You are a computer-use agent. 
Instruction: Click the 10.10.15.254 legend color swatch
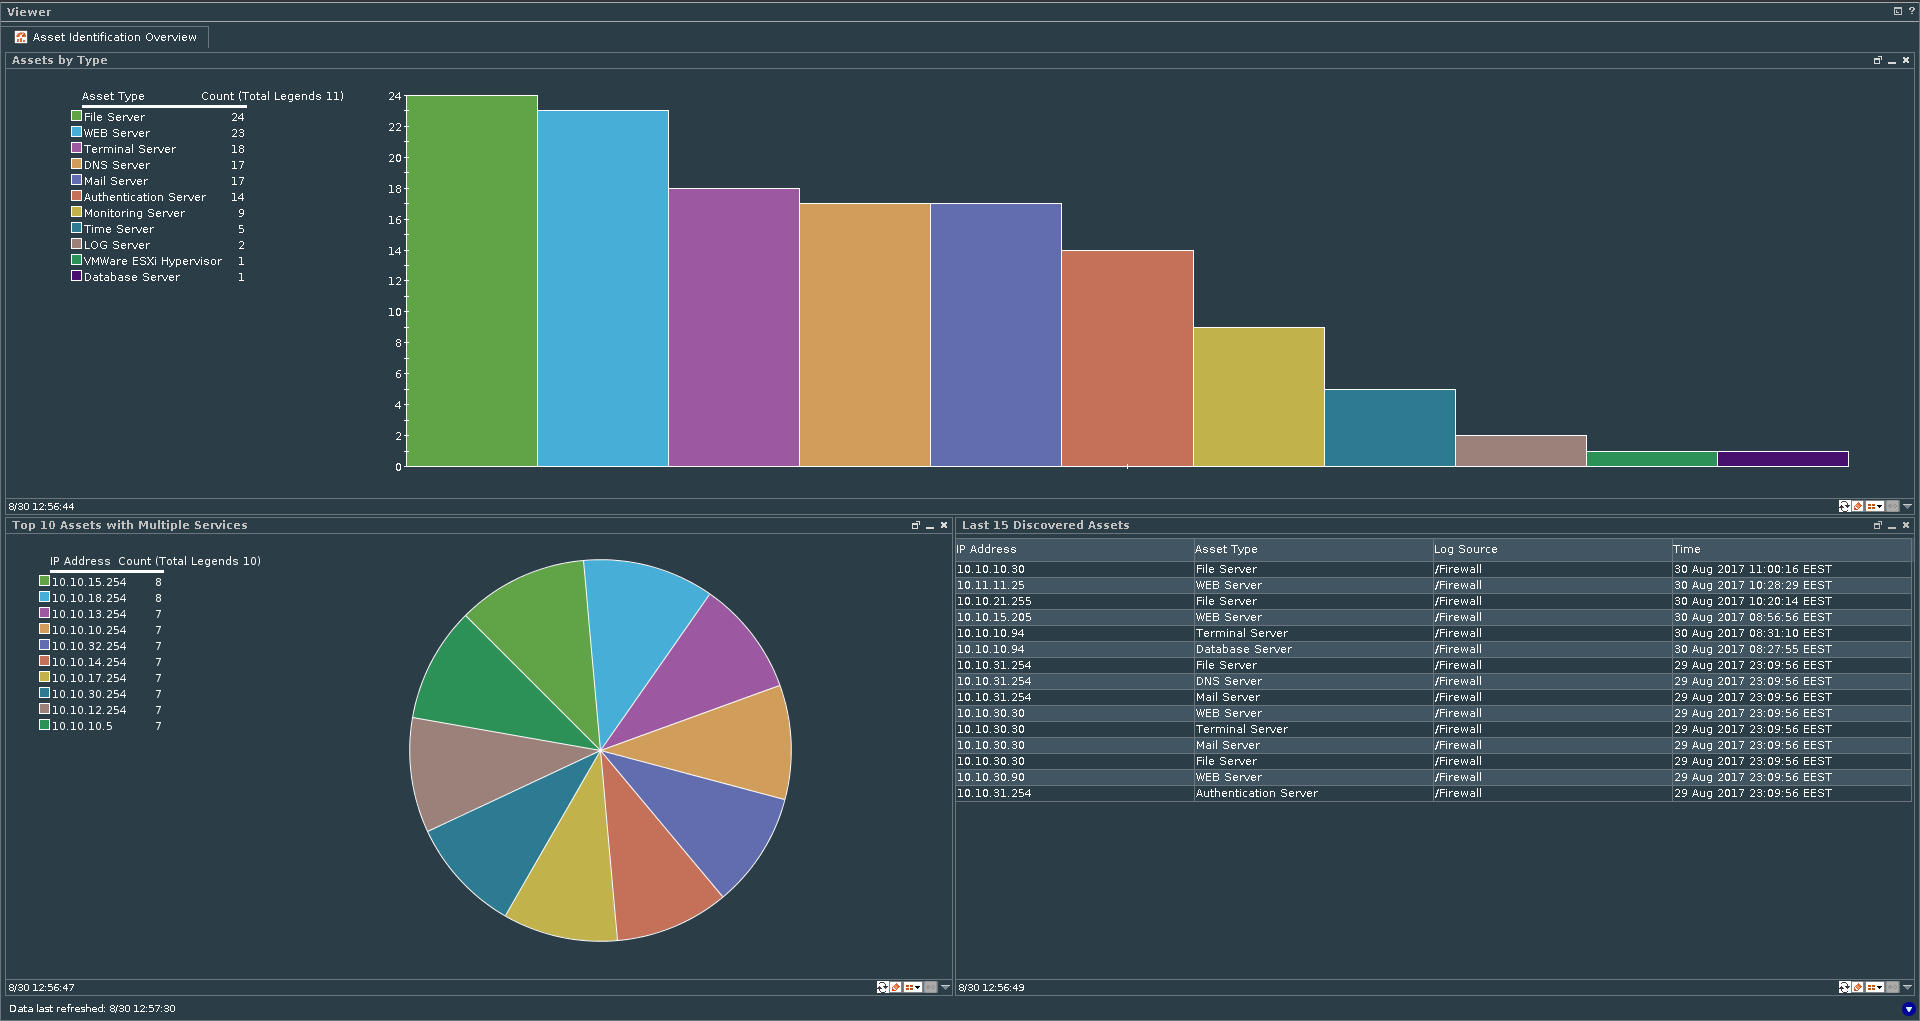pyautogui.click(x=44, y=581)
